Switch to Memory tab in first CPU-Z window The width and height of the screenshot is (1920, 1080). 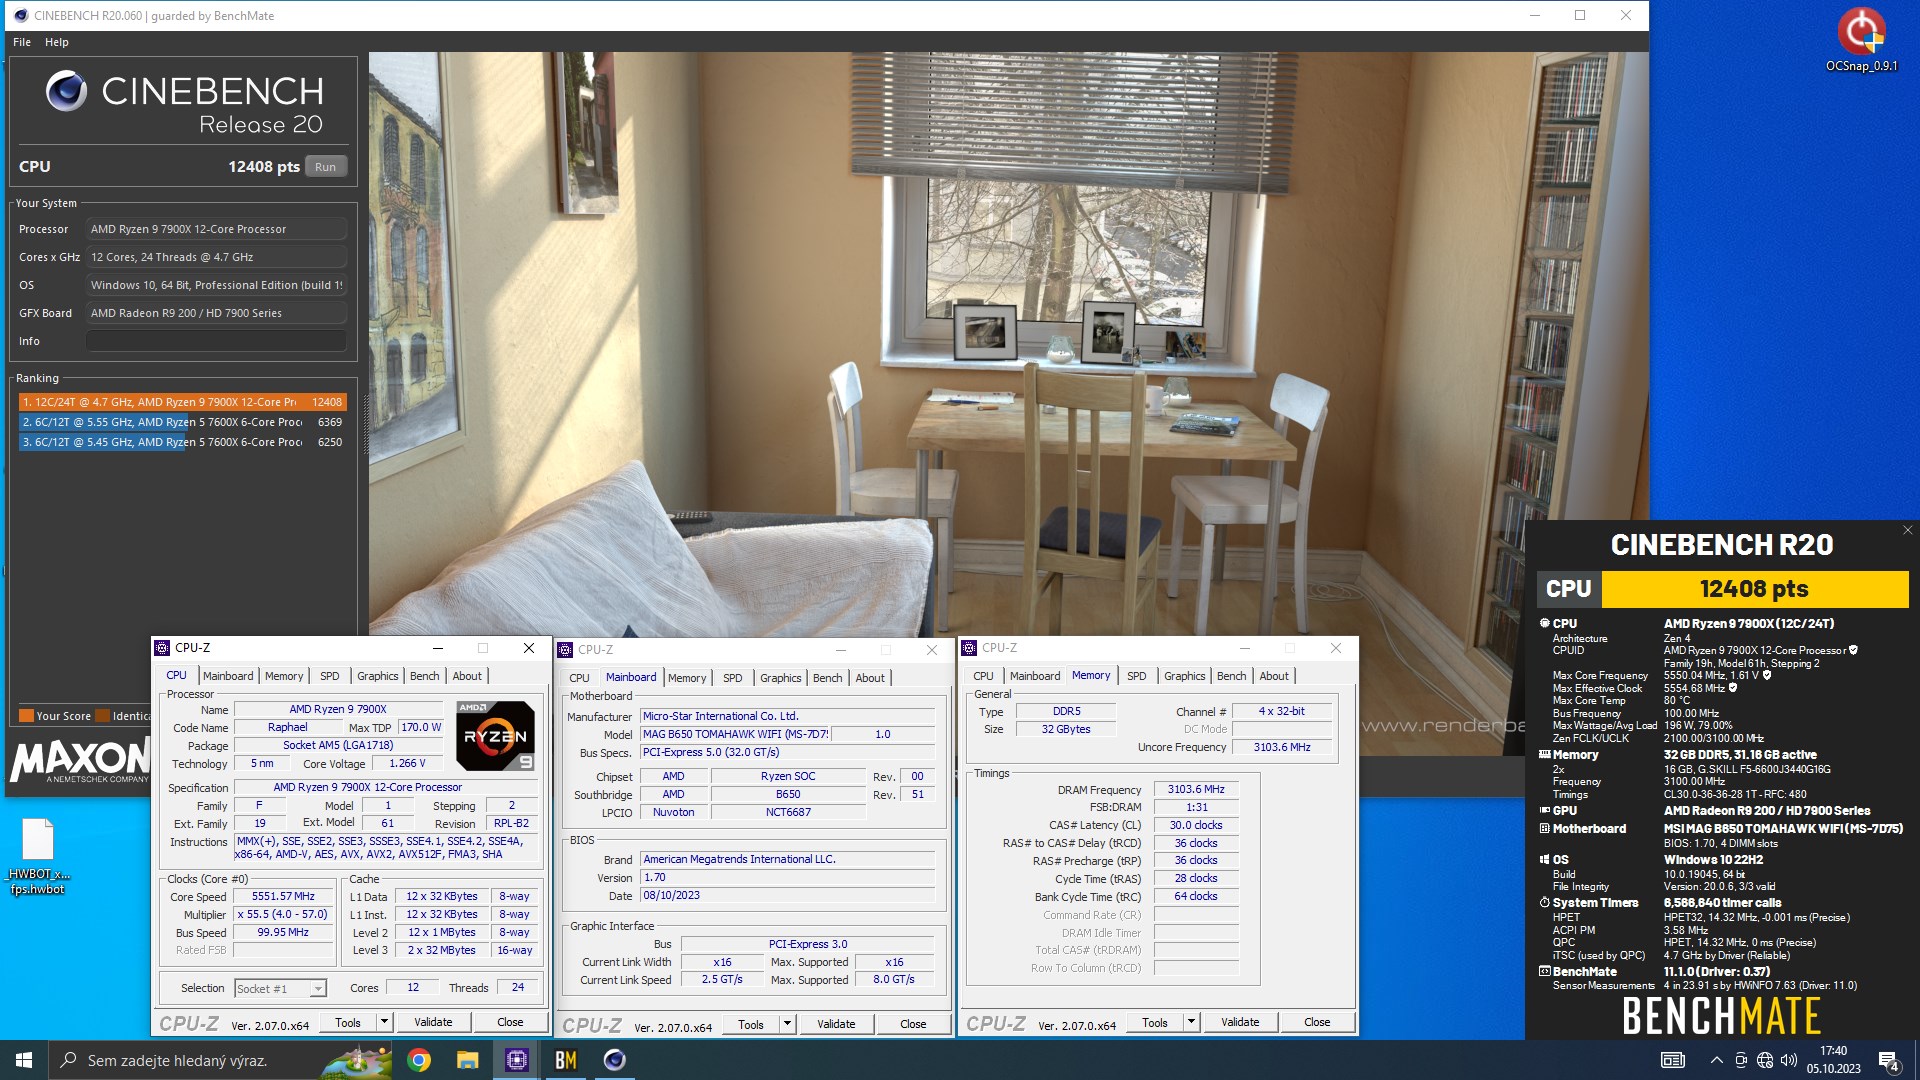tap(284, 676)
